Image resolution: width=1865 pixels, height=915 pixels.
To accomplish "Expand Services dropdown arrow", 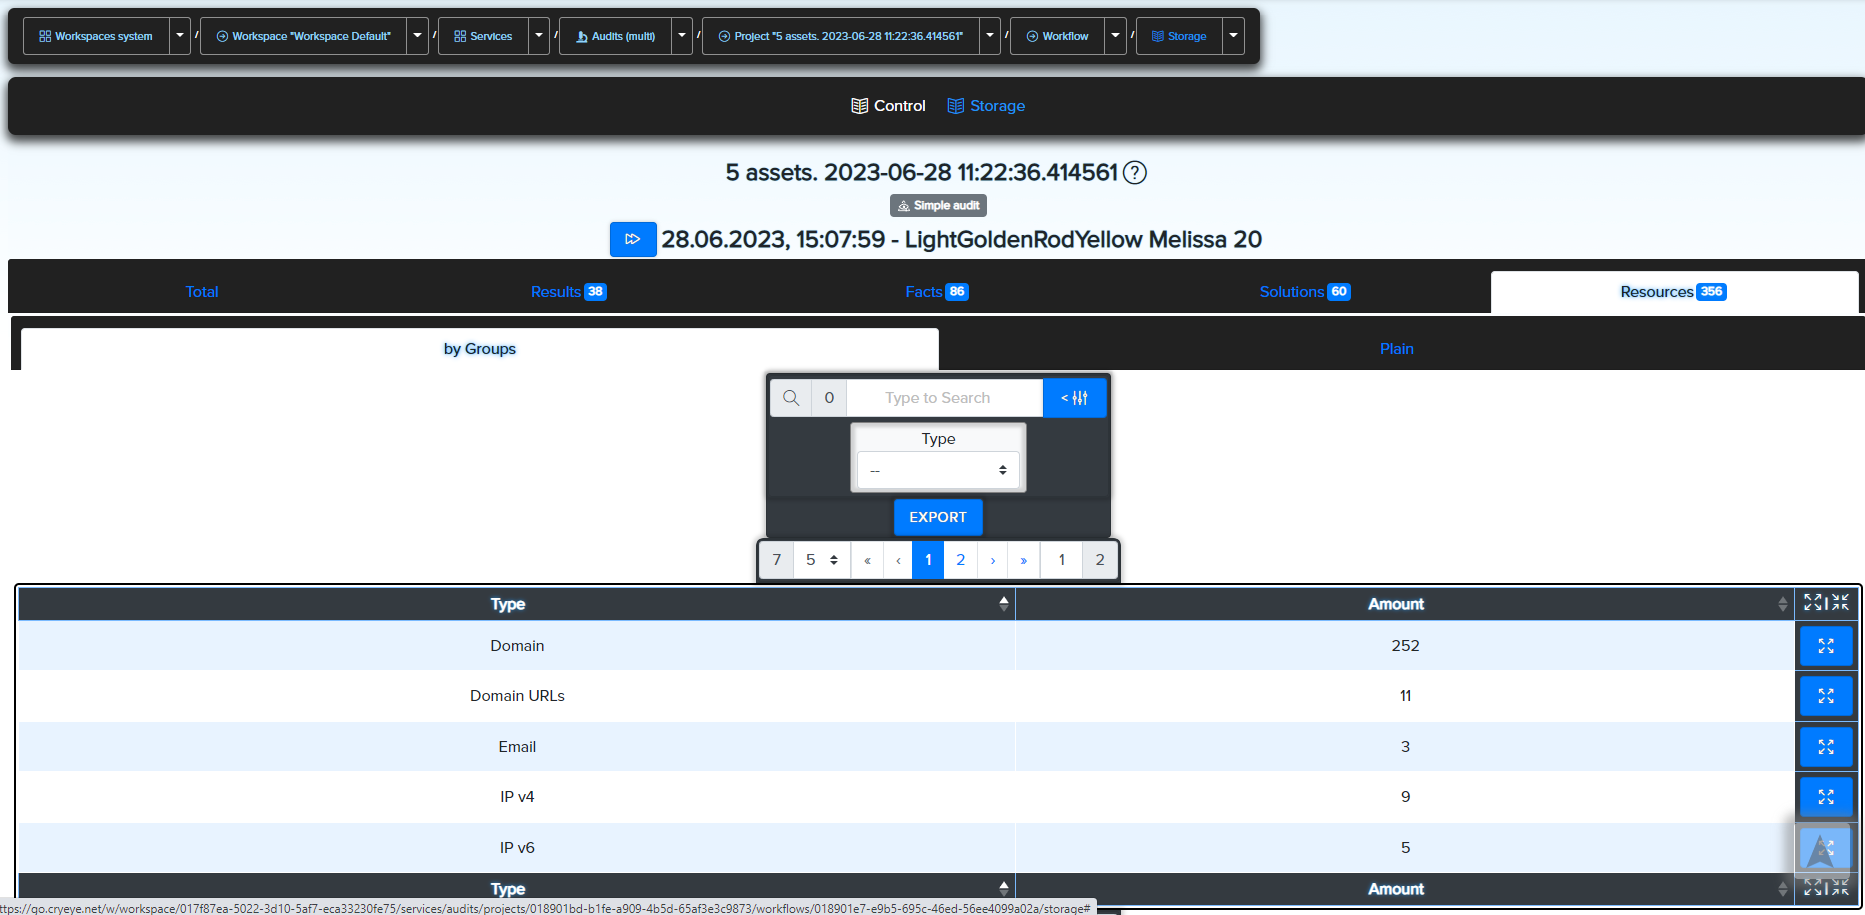I will 539,36.
